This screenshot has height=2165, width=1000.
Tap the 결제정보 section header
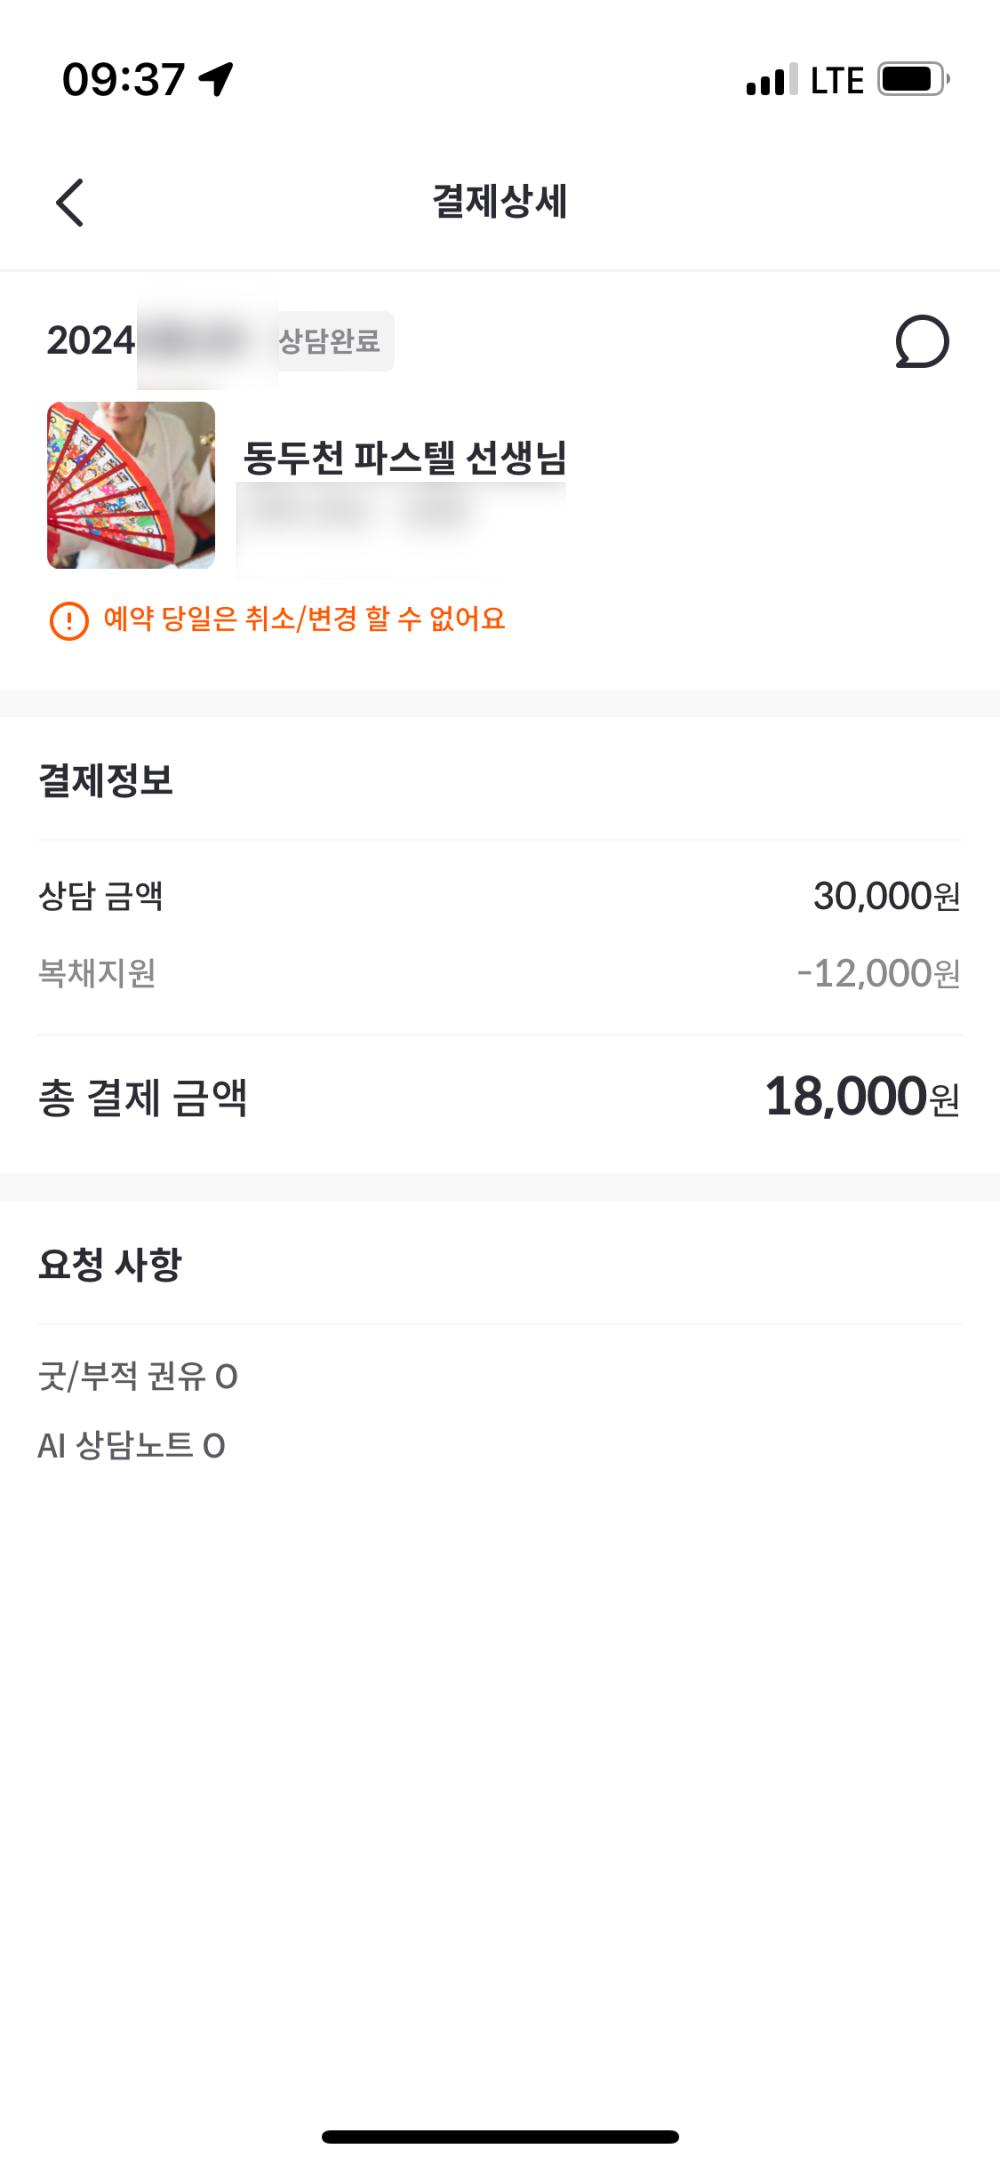coord(106,781)
